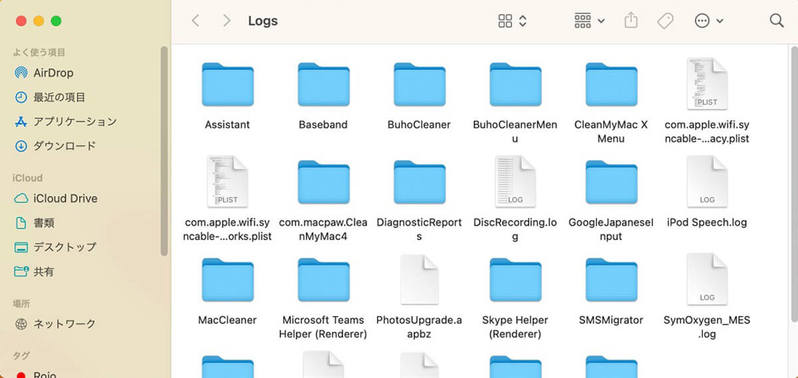
Task: Open the MacCleaner folder
Action: (227, 280)
